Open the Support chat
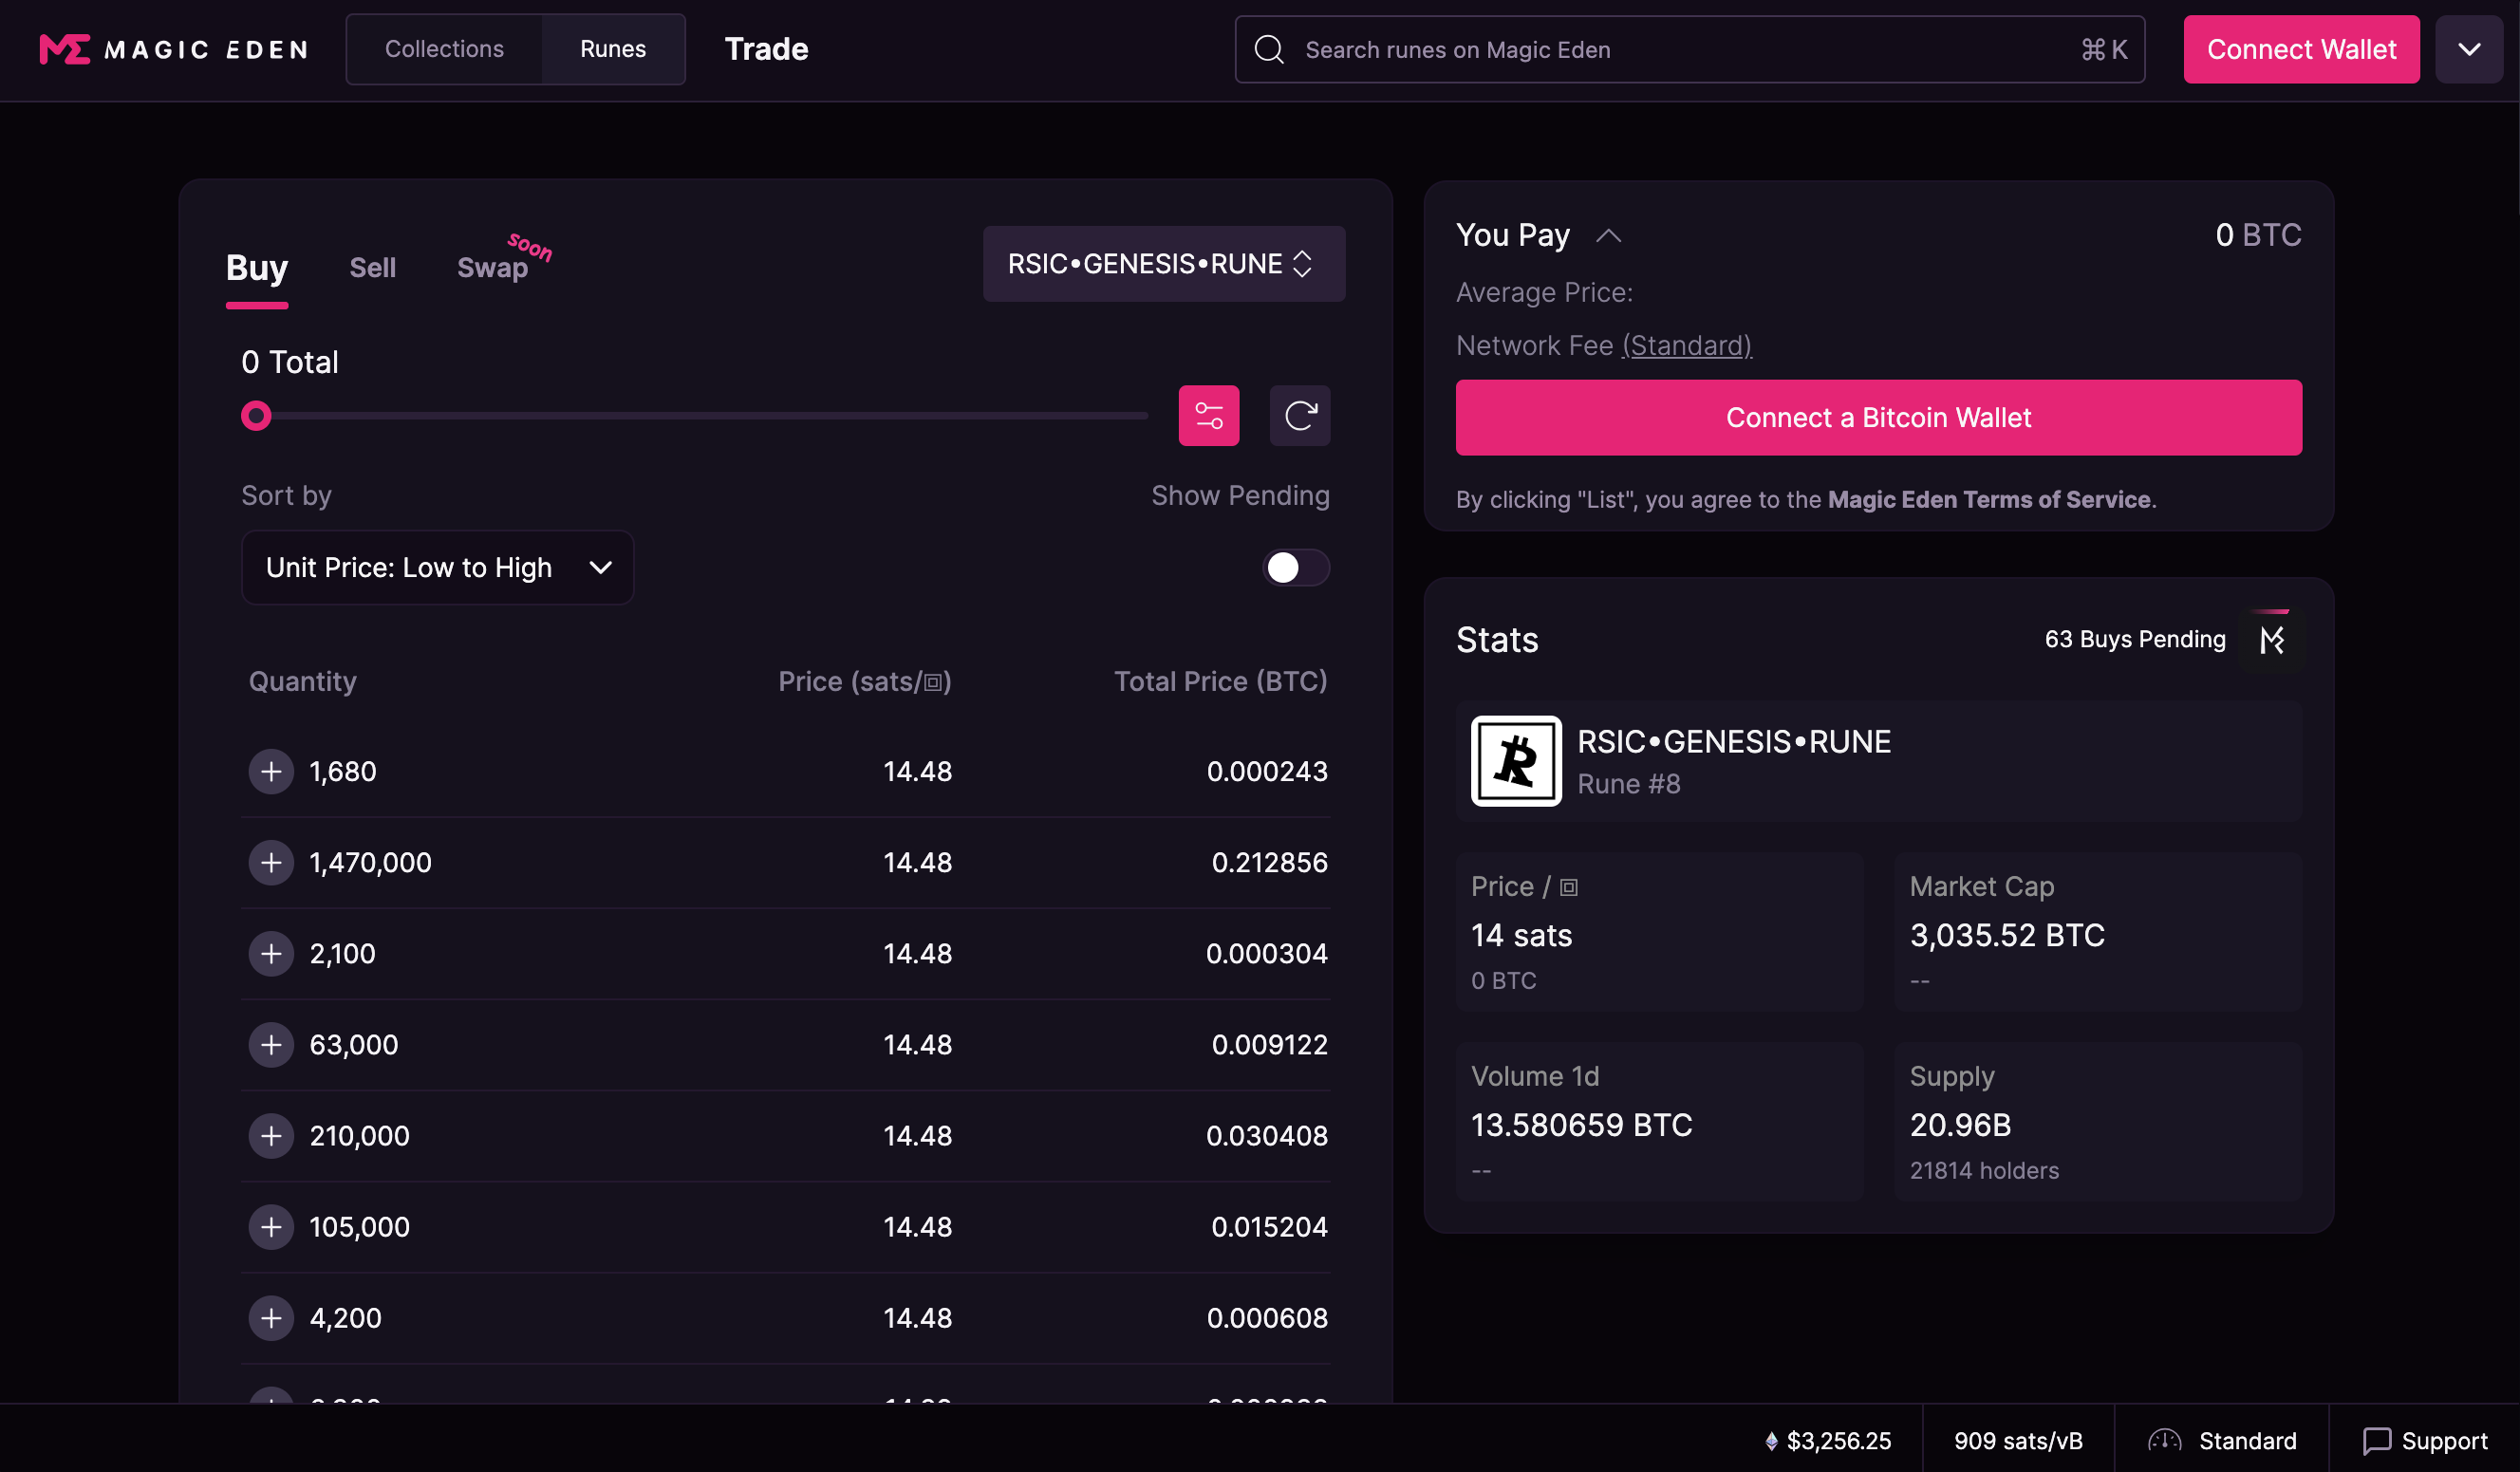Viewport: 2520px width, 1472px height. (x=2424, y=1440)
